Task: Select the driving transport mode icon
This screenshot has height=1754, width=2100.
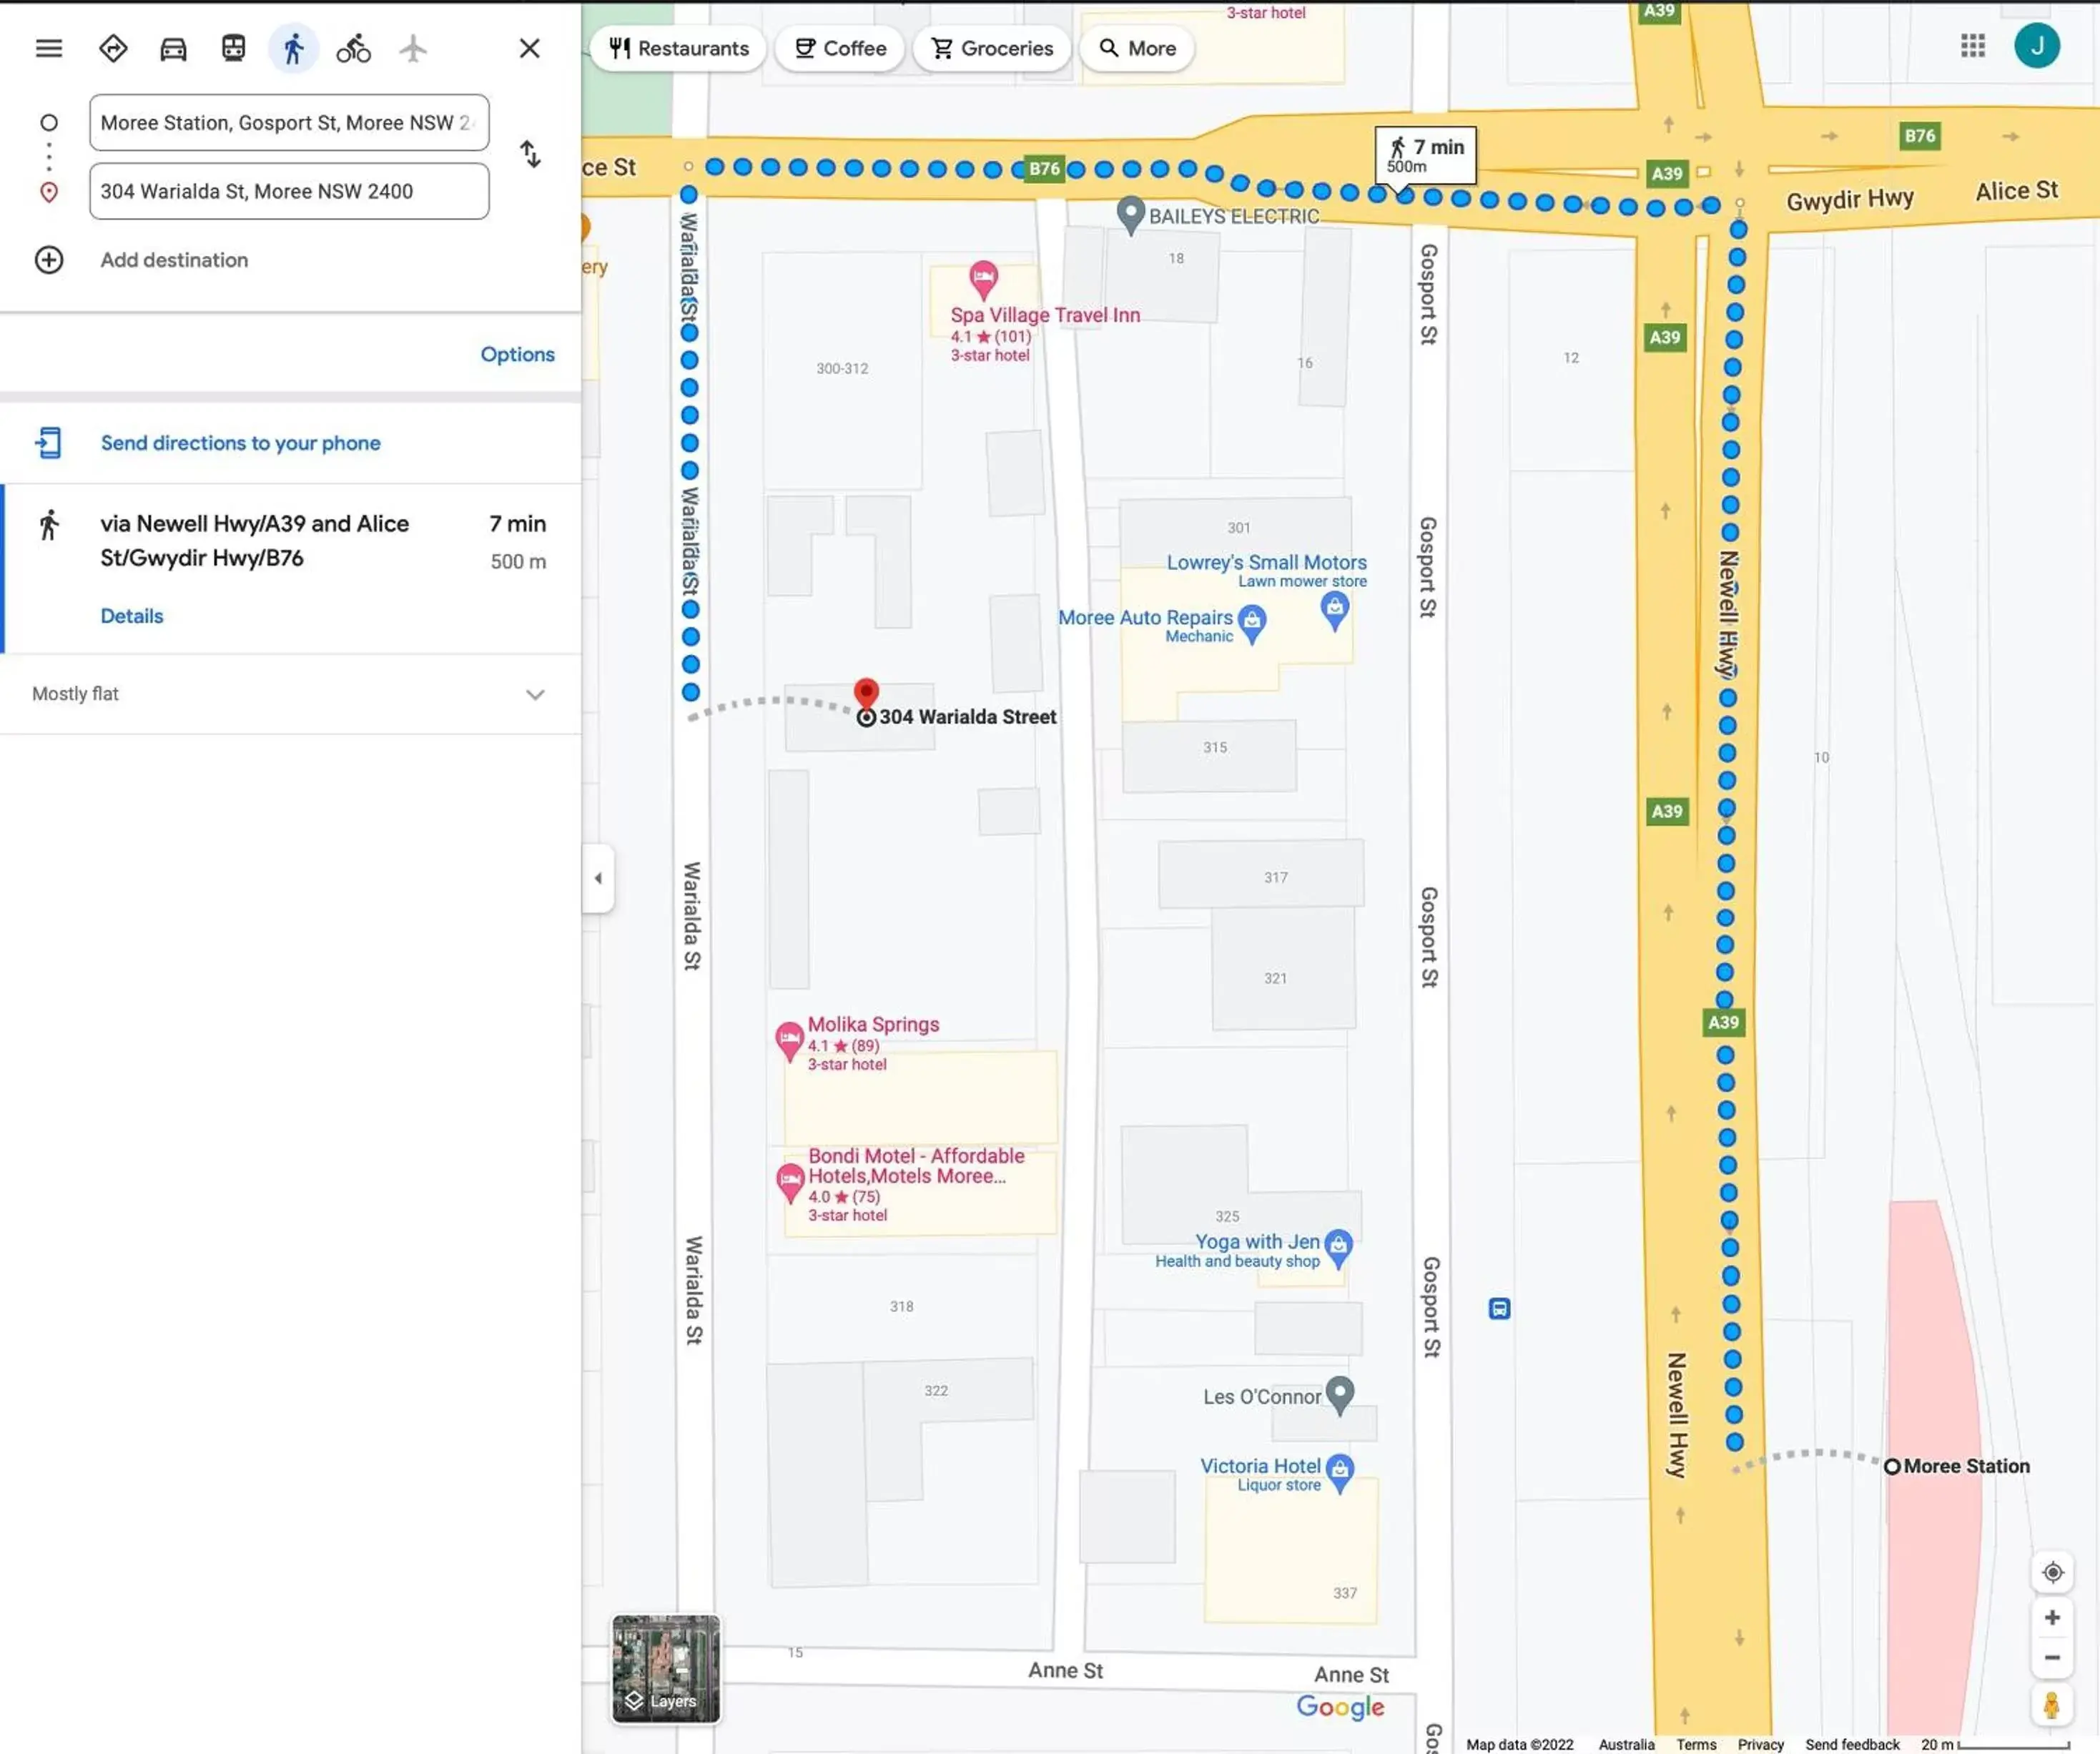Action: (171, 47)
